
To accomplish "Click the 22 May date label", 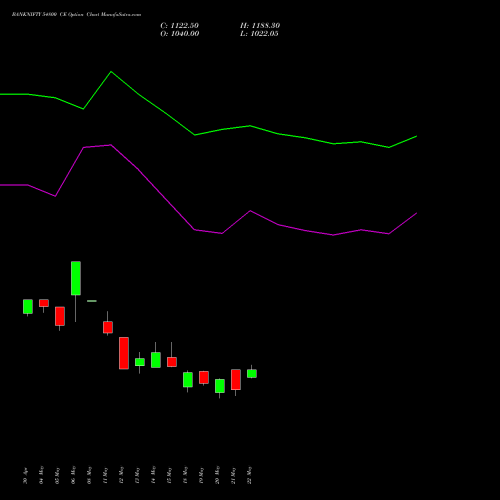I will (250, 475).
